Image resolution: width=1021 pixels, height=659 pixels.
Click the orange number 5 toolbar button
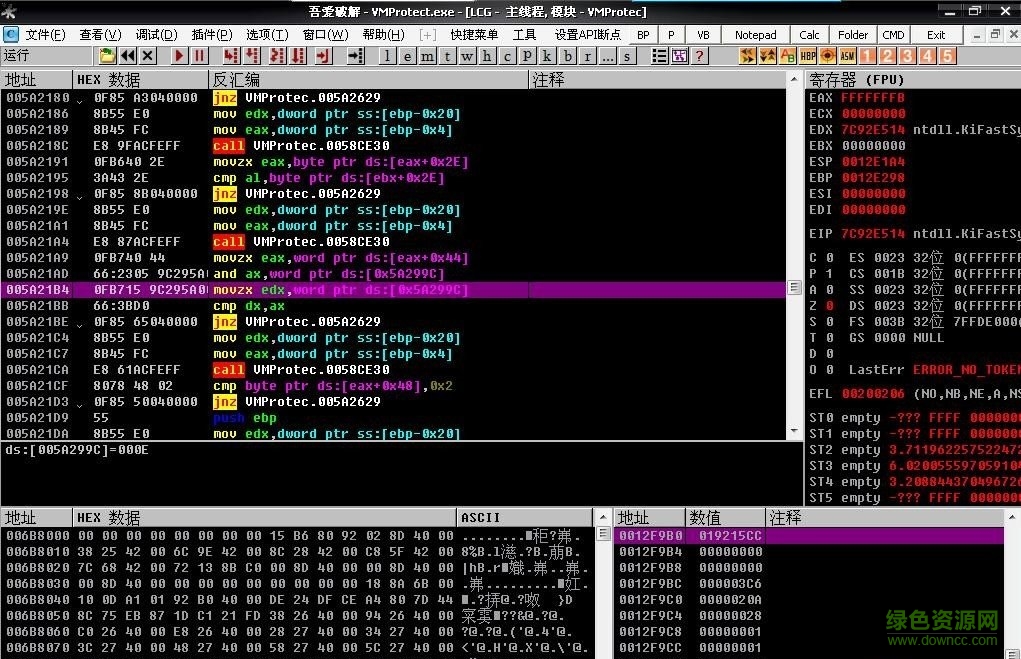[x=947, y=56]
